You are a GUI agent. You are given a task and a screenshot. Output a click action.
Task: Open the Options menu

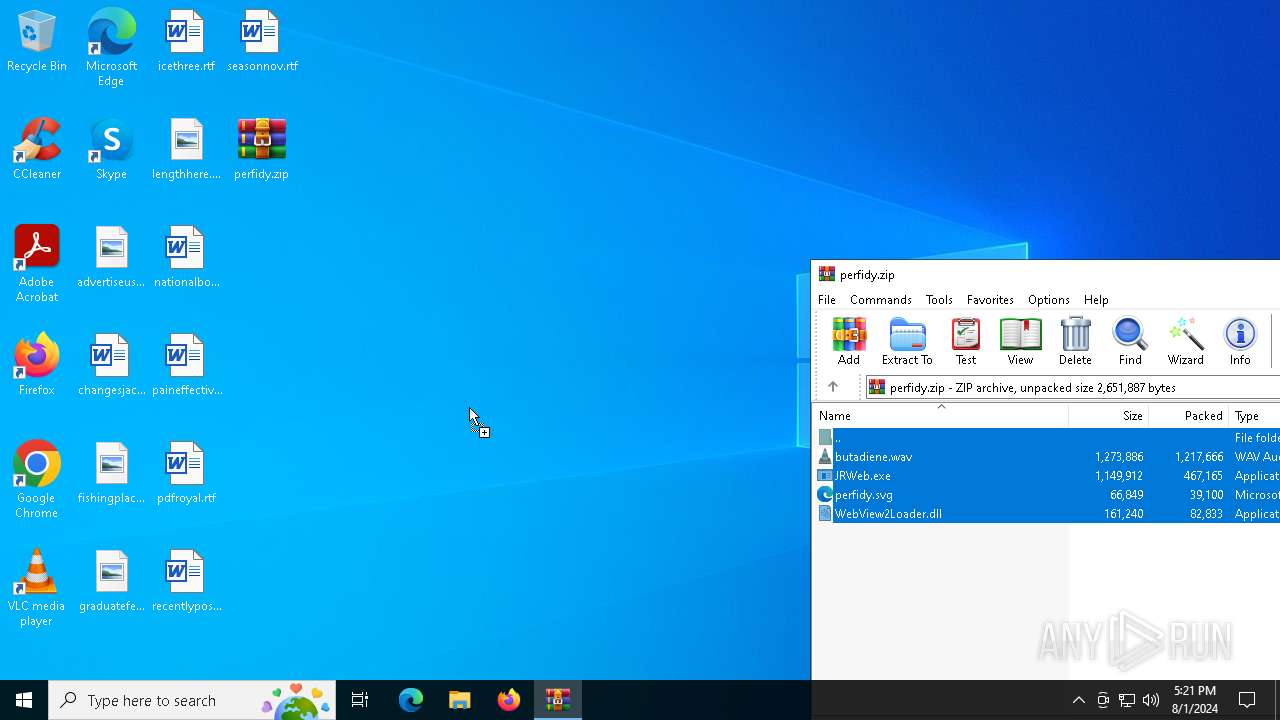1049,300
